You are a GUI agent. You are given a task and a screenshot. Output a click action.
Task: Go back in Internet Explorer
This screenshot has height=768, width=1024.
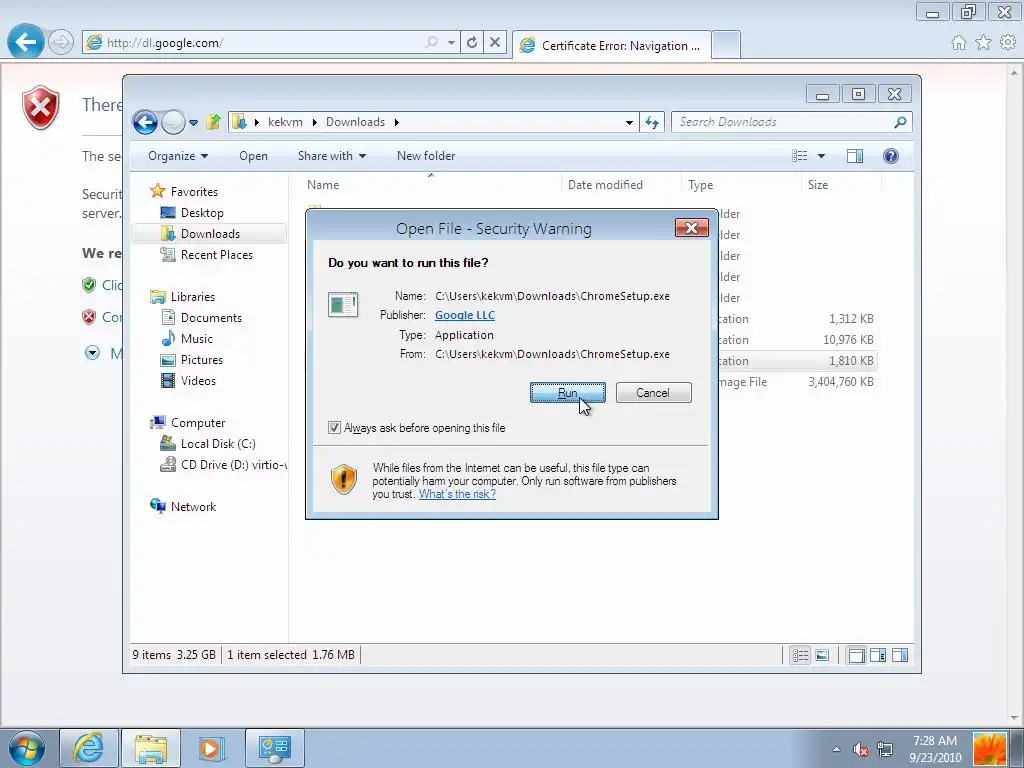point(25,42)
